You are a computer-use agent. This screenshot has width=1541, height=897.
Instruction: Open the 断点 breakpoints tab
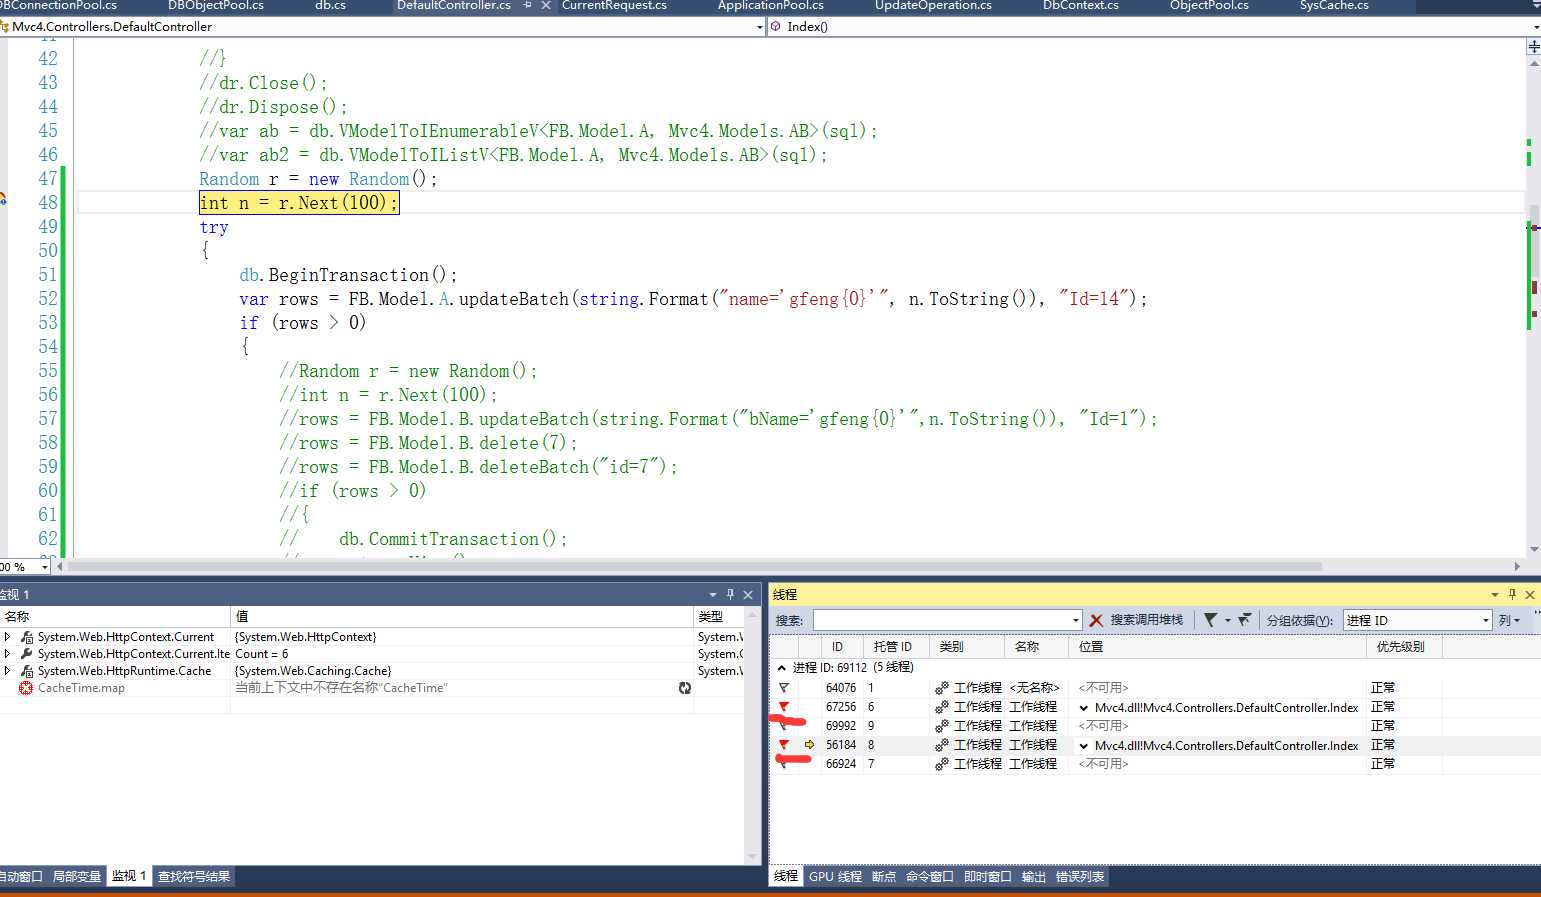[884, 877]
